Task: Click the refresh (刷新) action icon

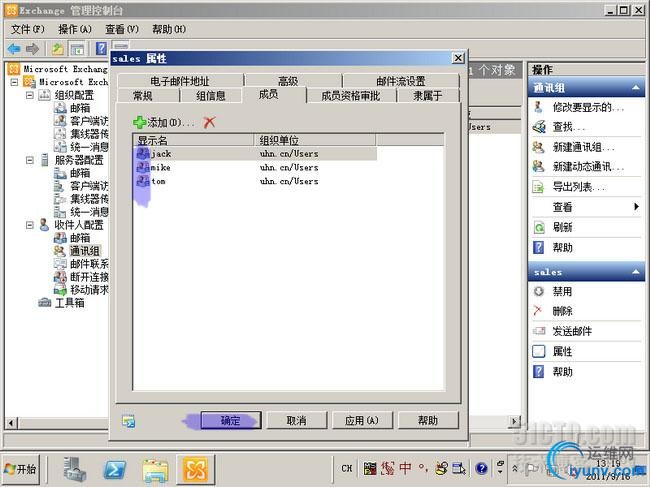Action: click(x=538, y=228)
